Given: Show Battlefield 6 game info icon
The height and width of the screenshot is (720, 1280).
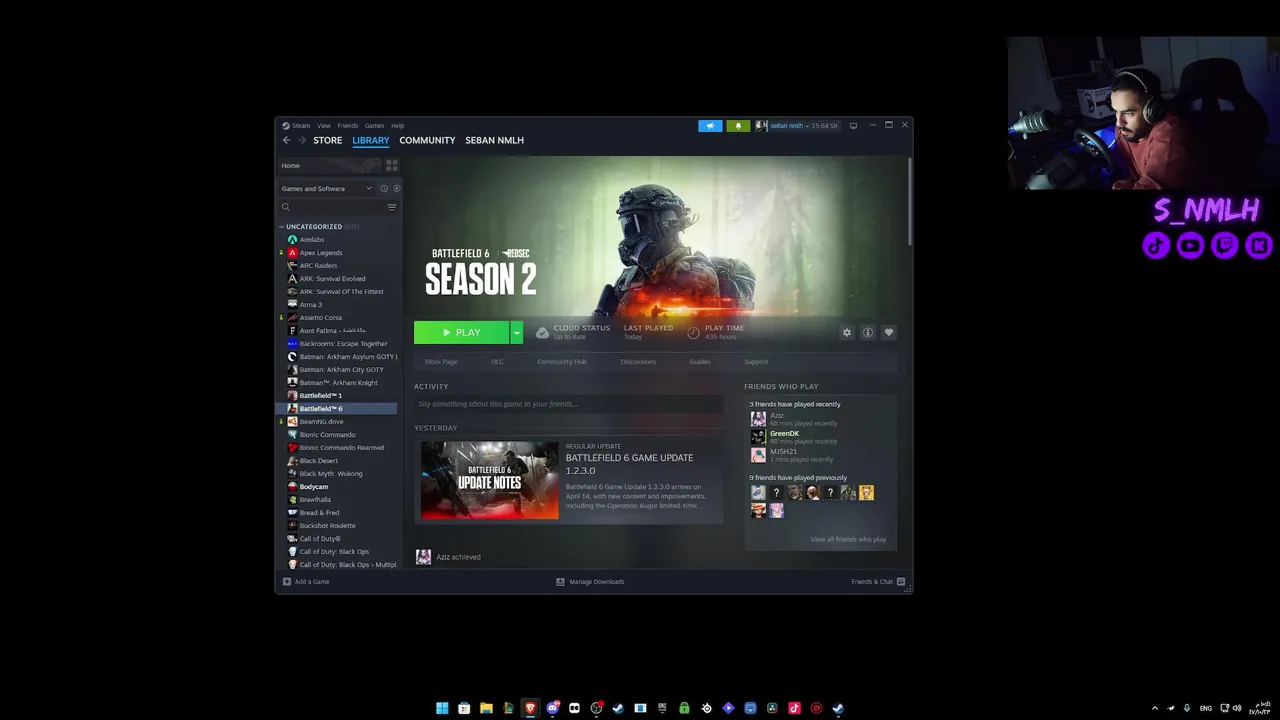Looking at the screenshot, I should point(868,332).
